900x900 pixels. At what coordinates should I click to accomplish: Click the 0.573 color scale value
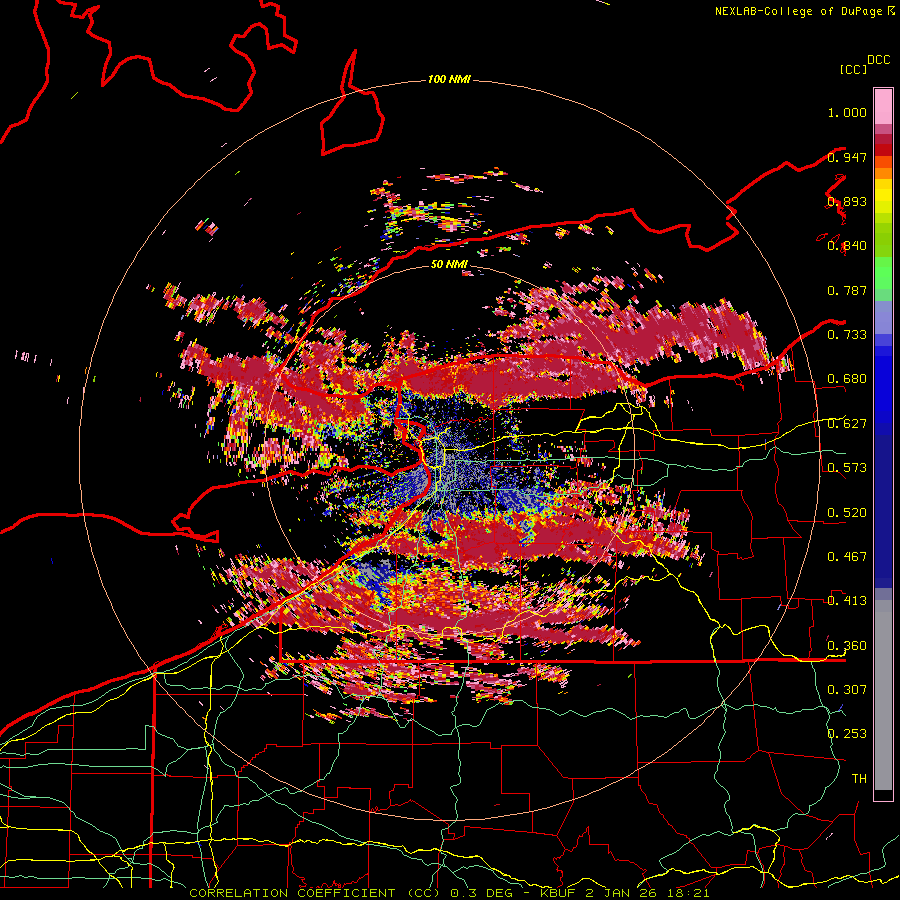pyautogui.click(x=847, y=468)
